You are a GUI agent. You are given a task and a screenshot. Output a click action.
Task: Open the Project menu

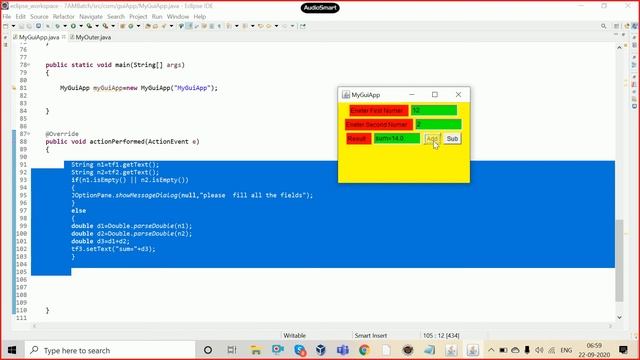[138, 17]
